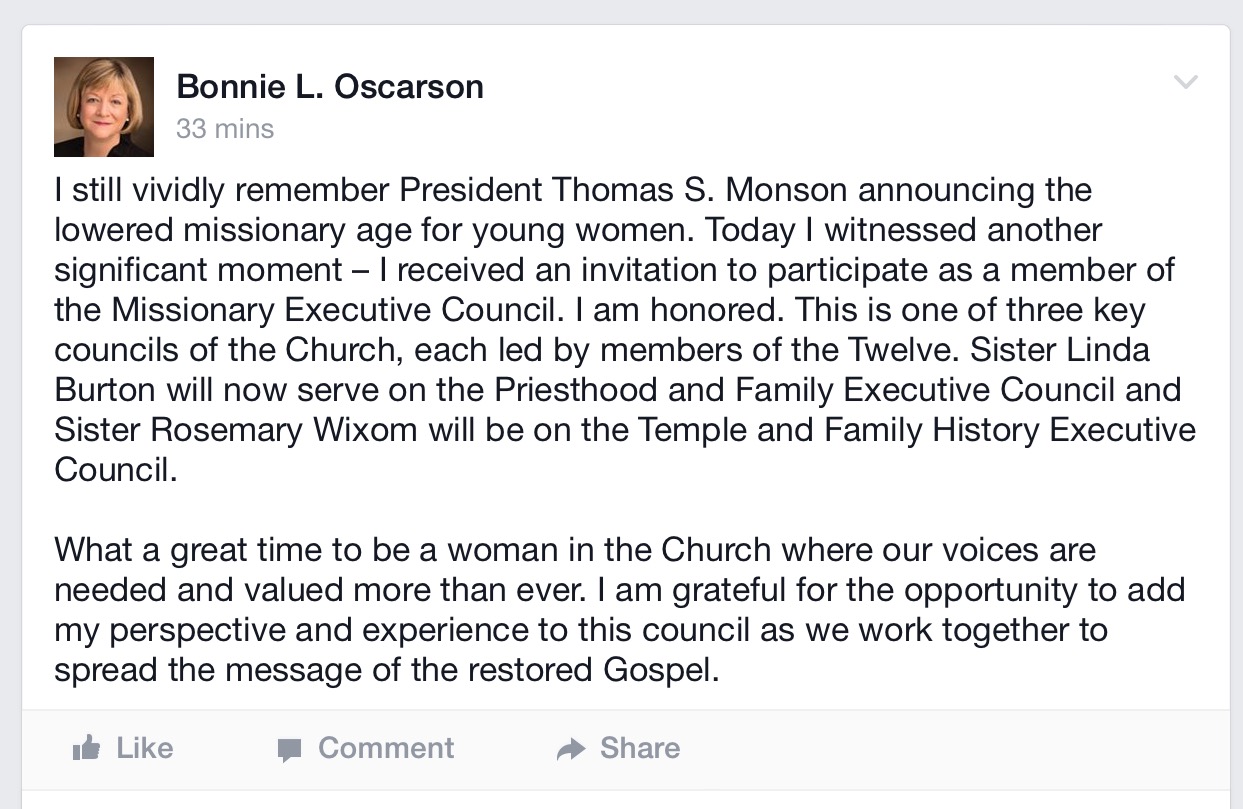Screen dimensions: 1243x809
Task: Click the paragraph starting 'I still vividly remember'
Action: tap(625, 329)
